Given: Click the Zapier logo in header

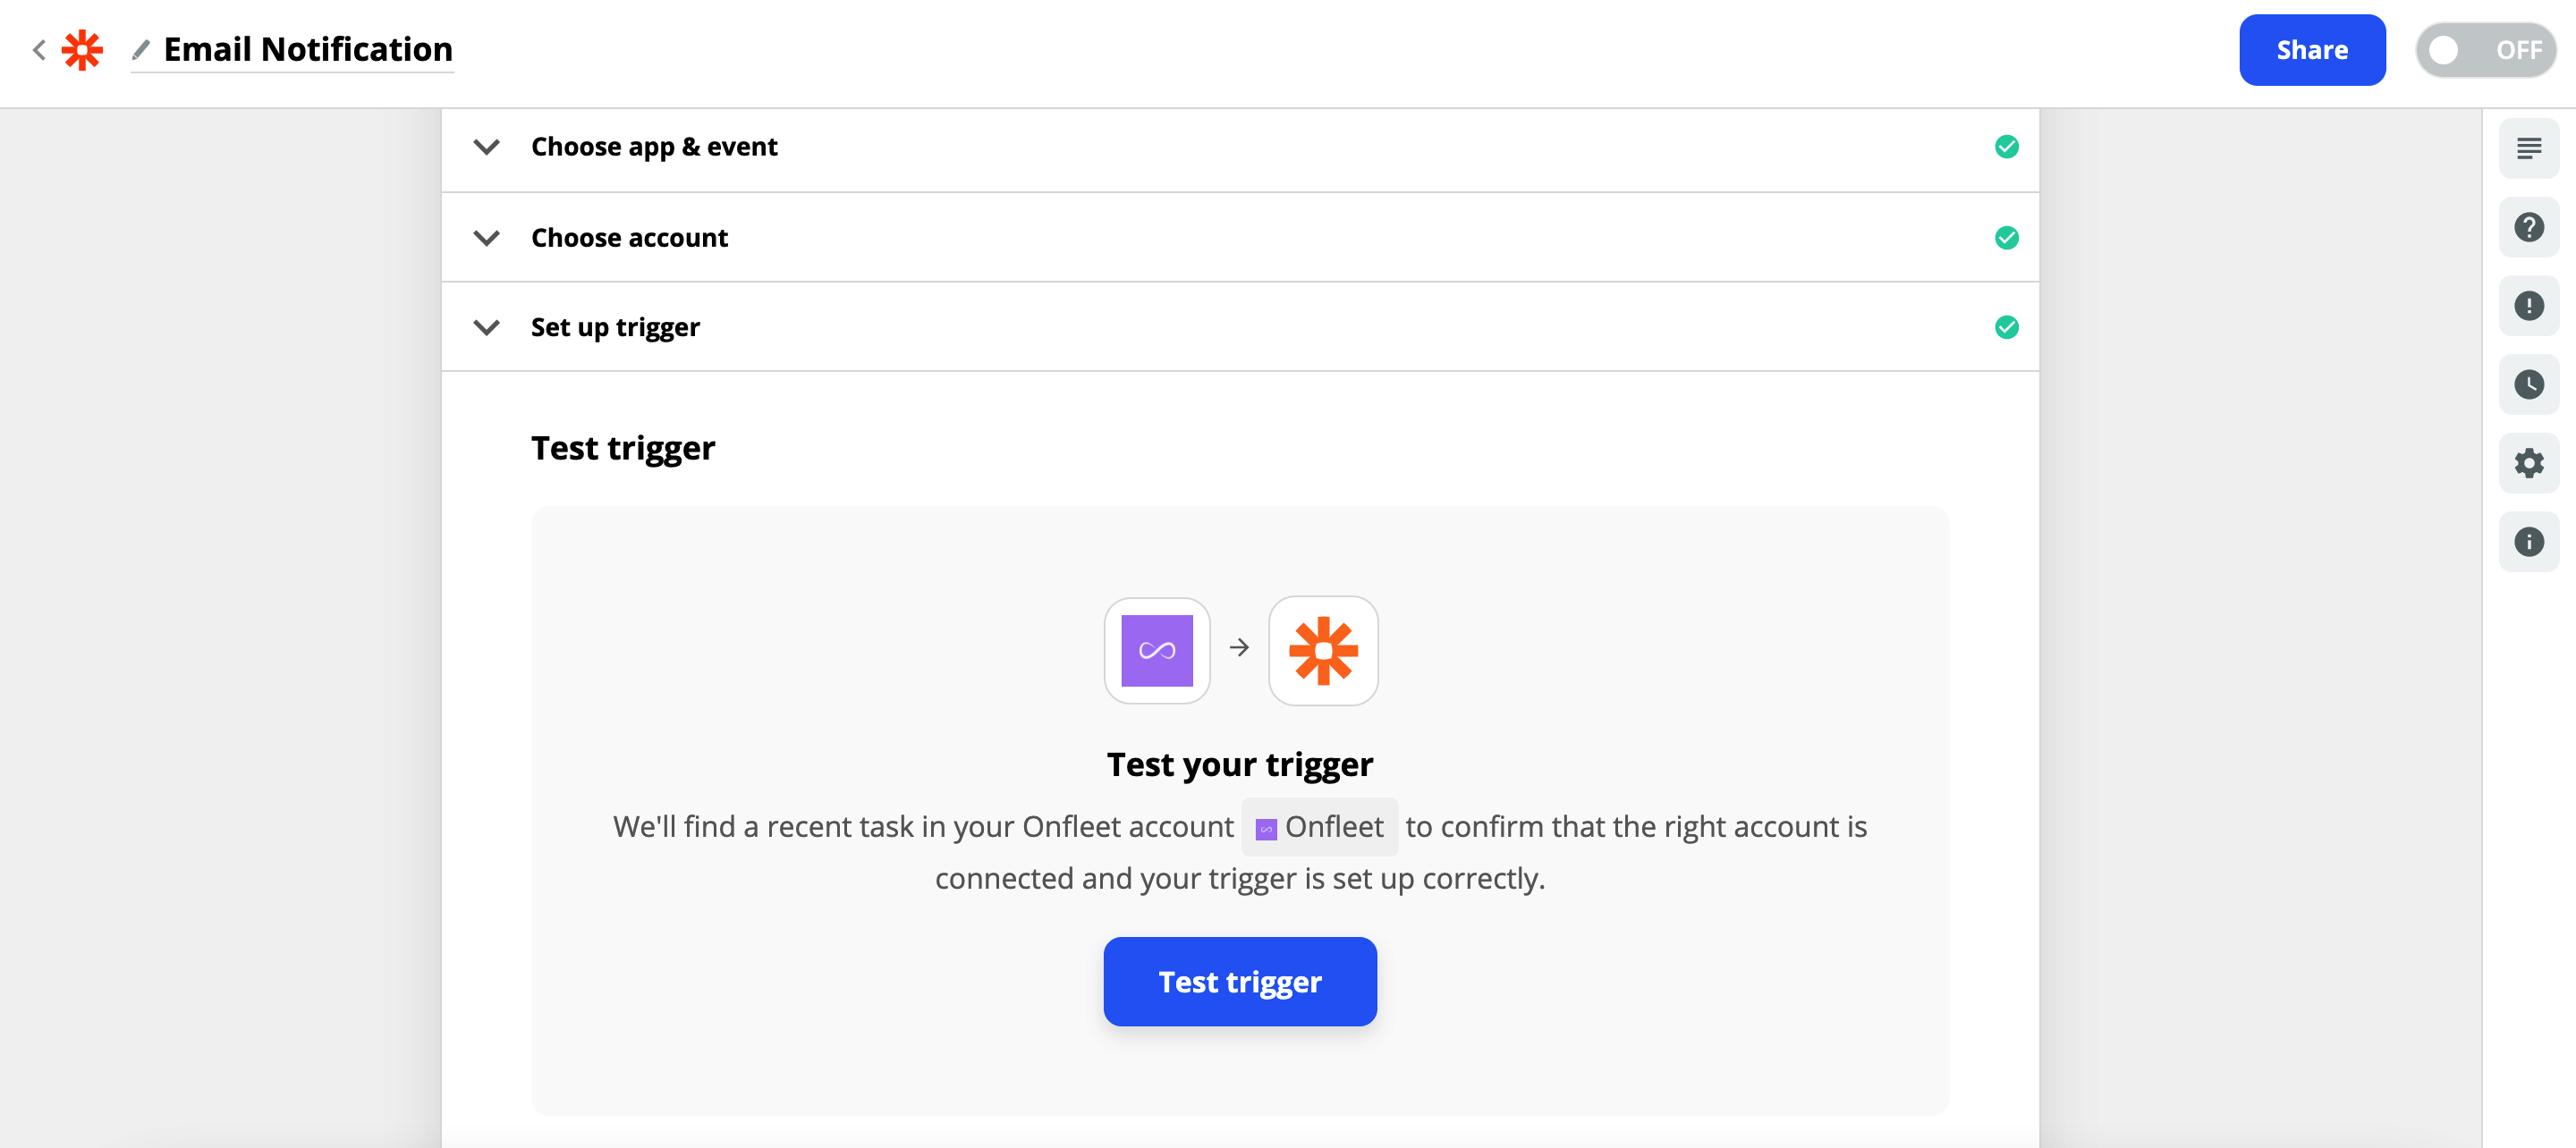Looking at the screenshot, I should point(82,50).
